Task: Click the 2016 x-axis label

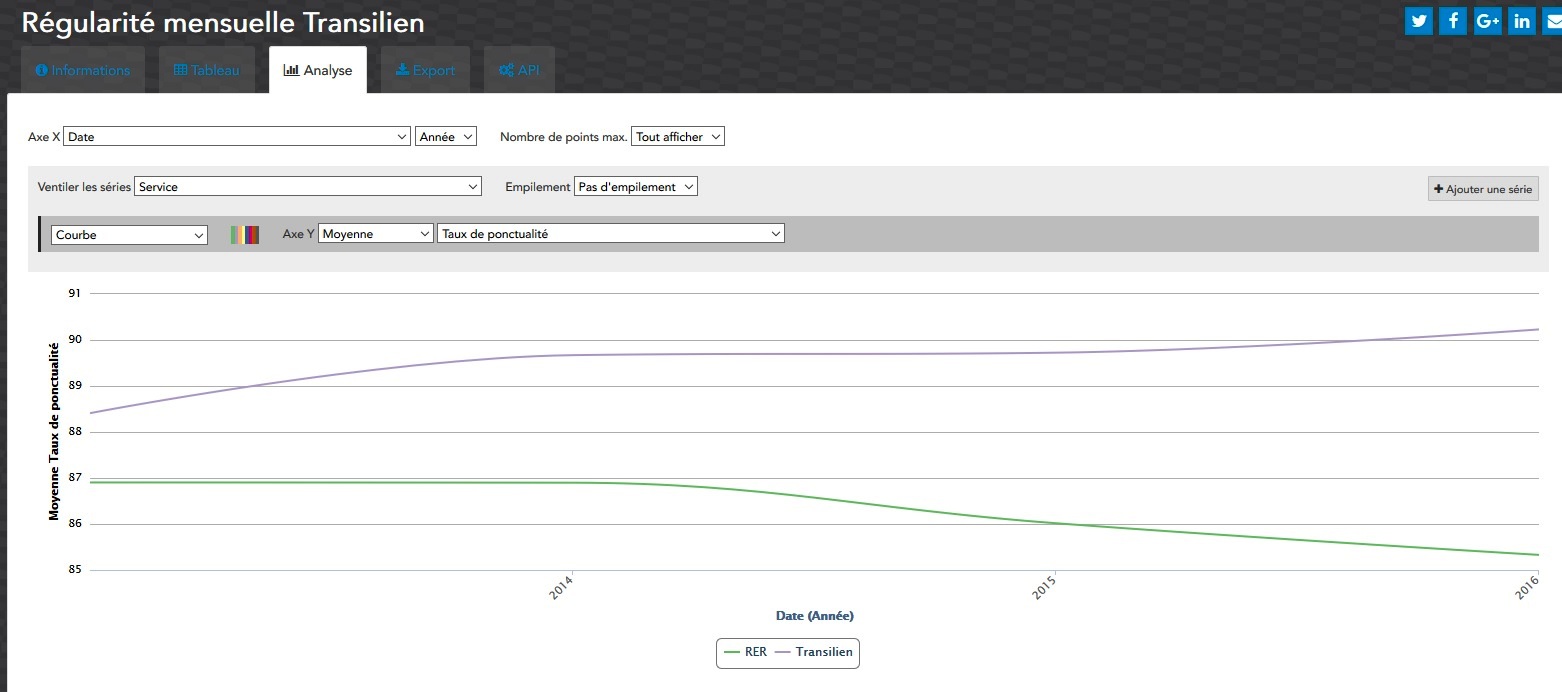Action: (1527, 588)
